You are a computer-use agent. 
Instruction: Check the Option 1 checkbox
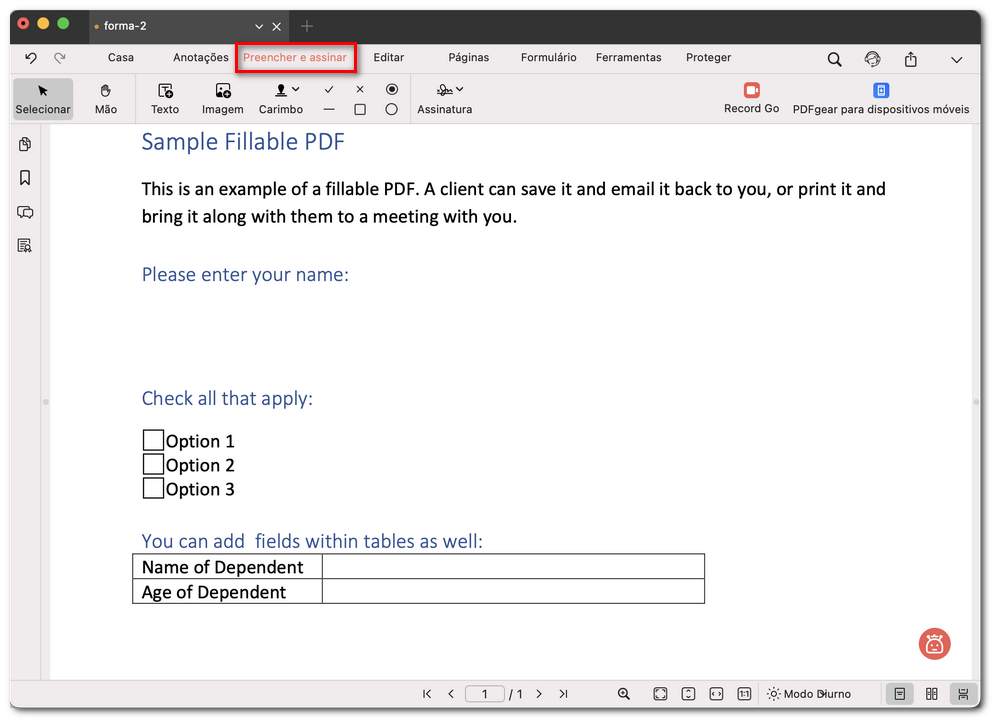(153, 440)
